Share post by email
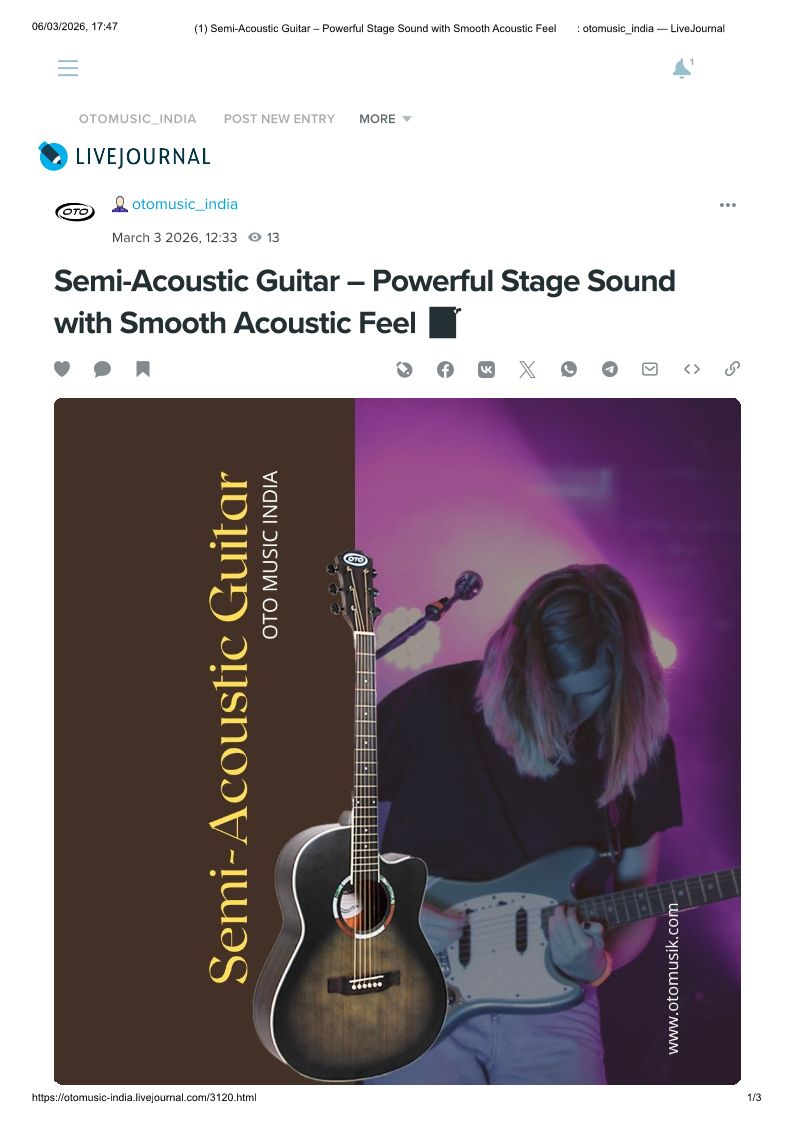The image size is (793, 1123). 650,369
